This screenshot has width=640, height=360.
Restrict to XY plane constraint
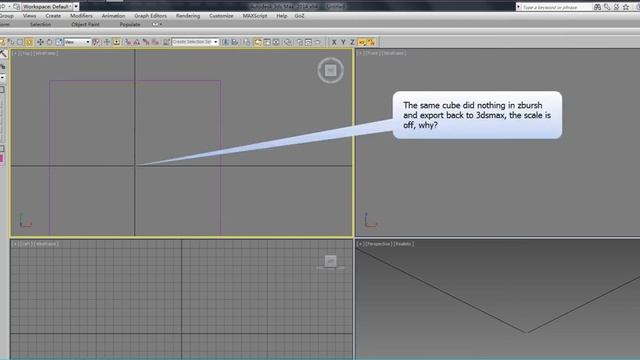pos(362,42)
